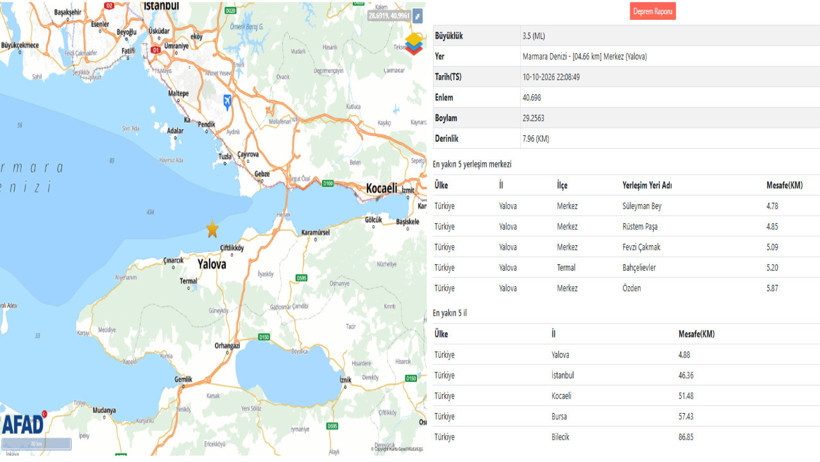The image size is (820, 462).
Task: Click the D150 road badge near Orhangazi
Action: point(264,337)
